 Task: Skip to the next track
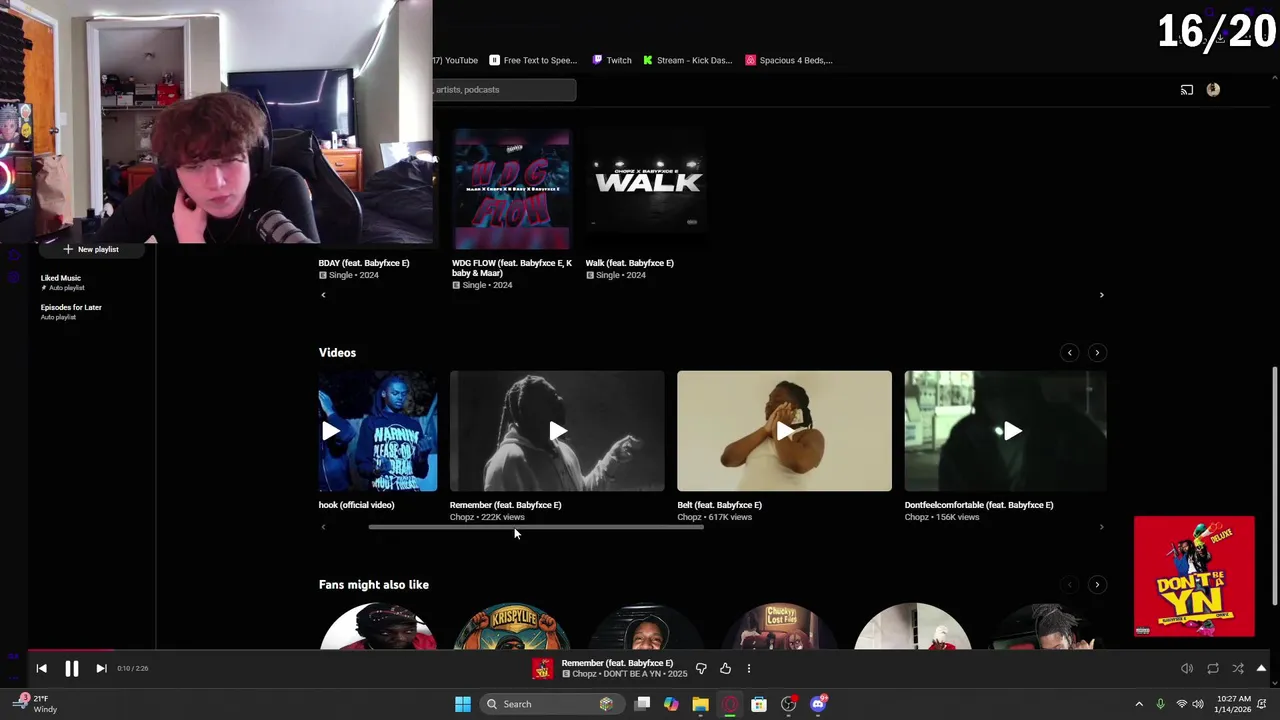101,668
